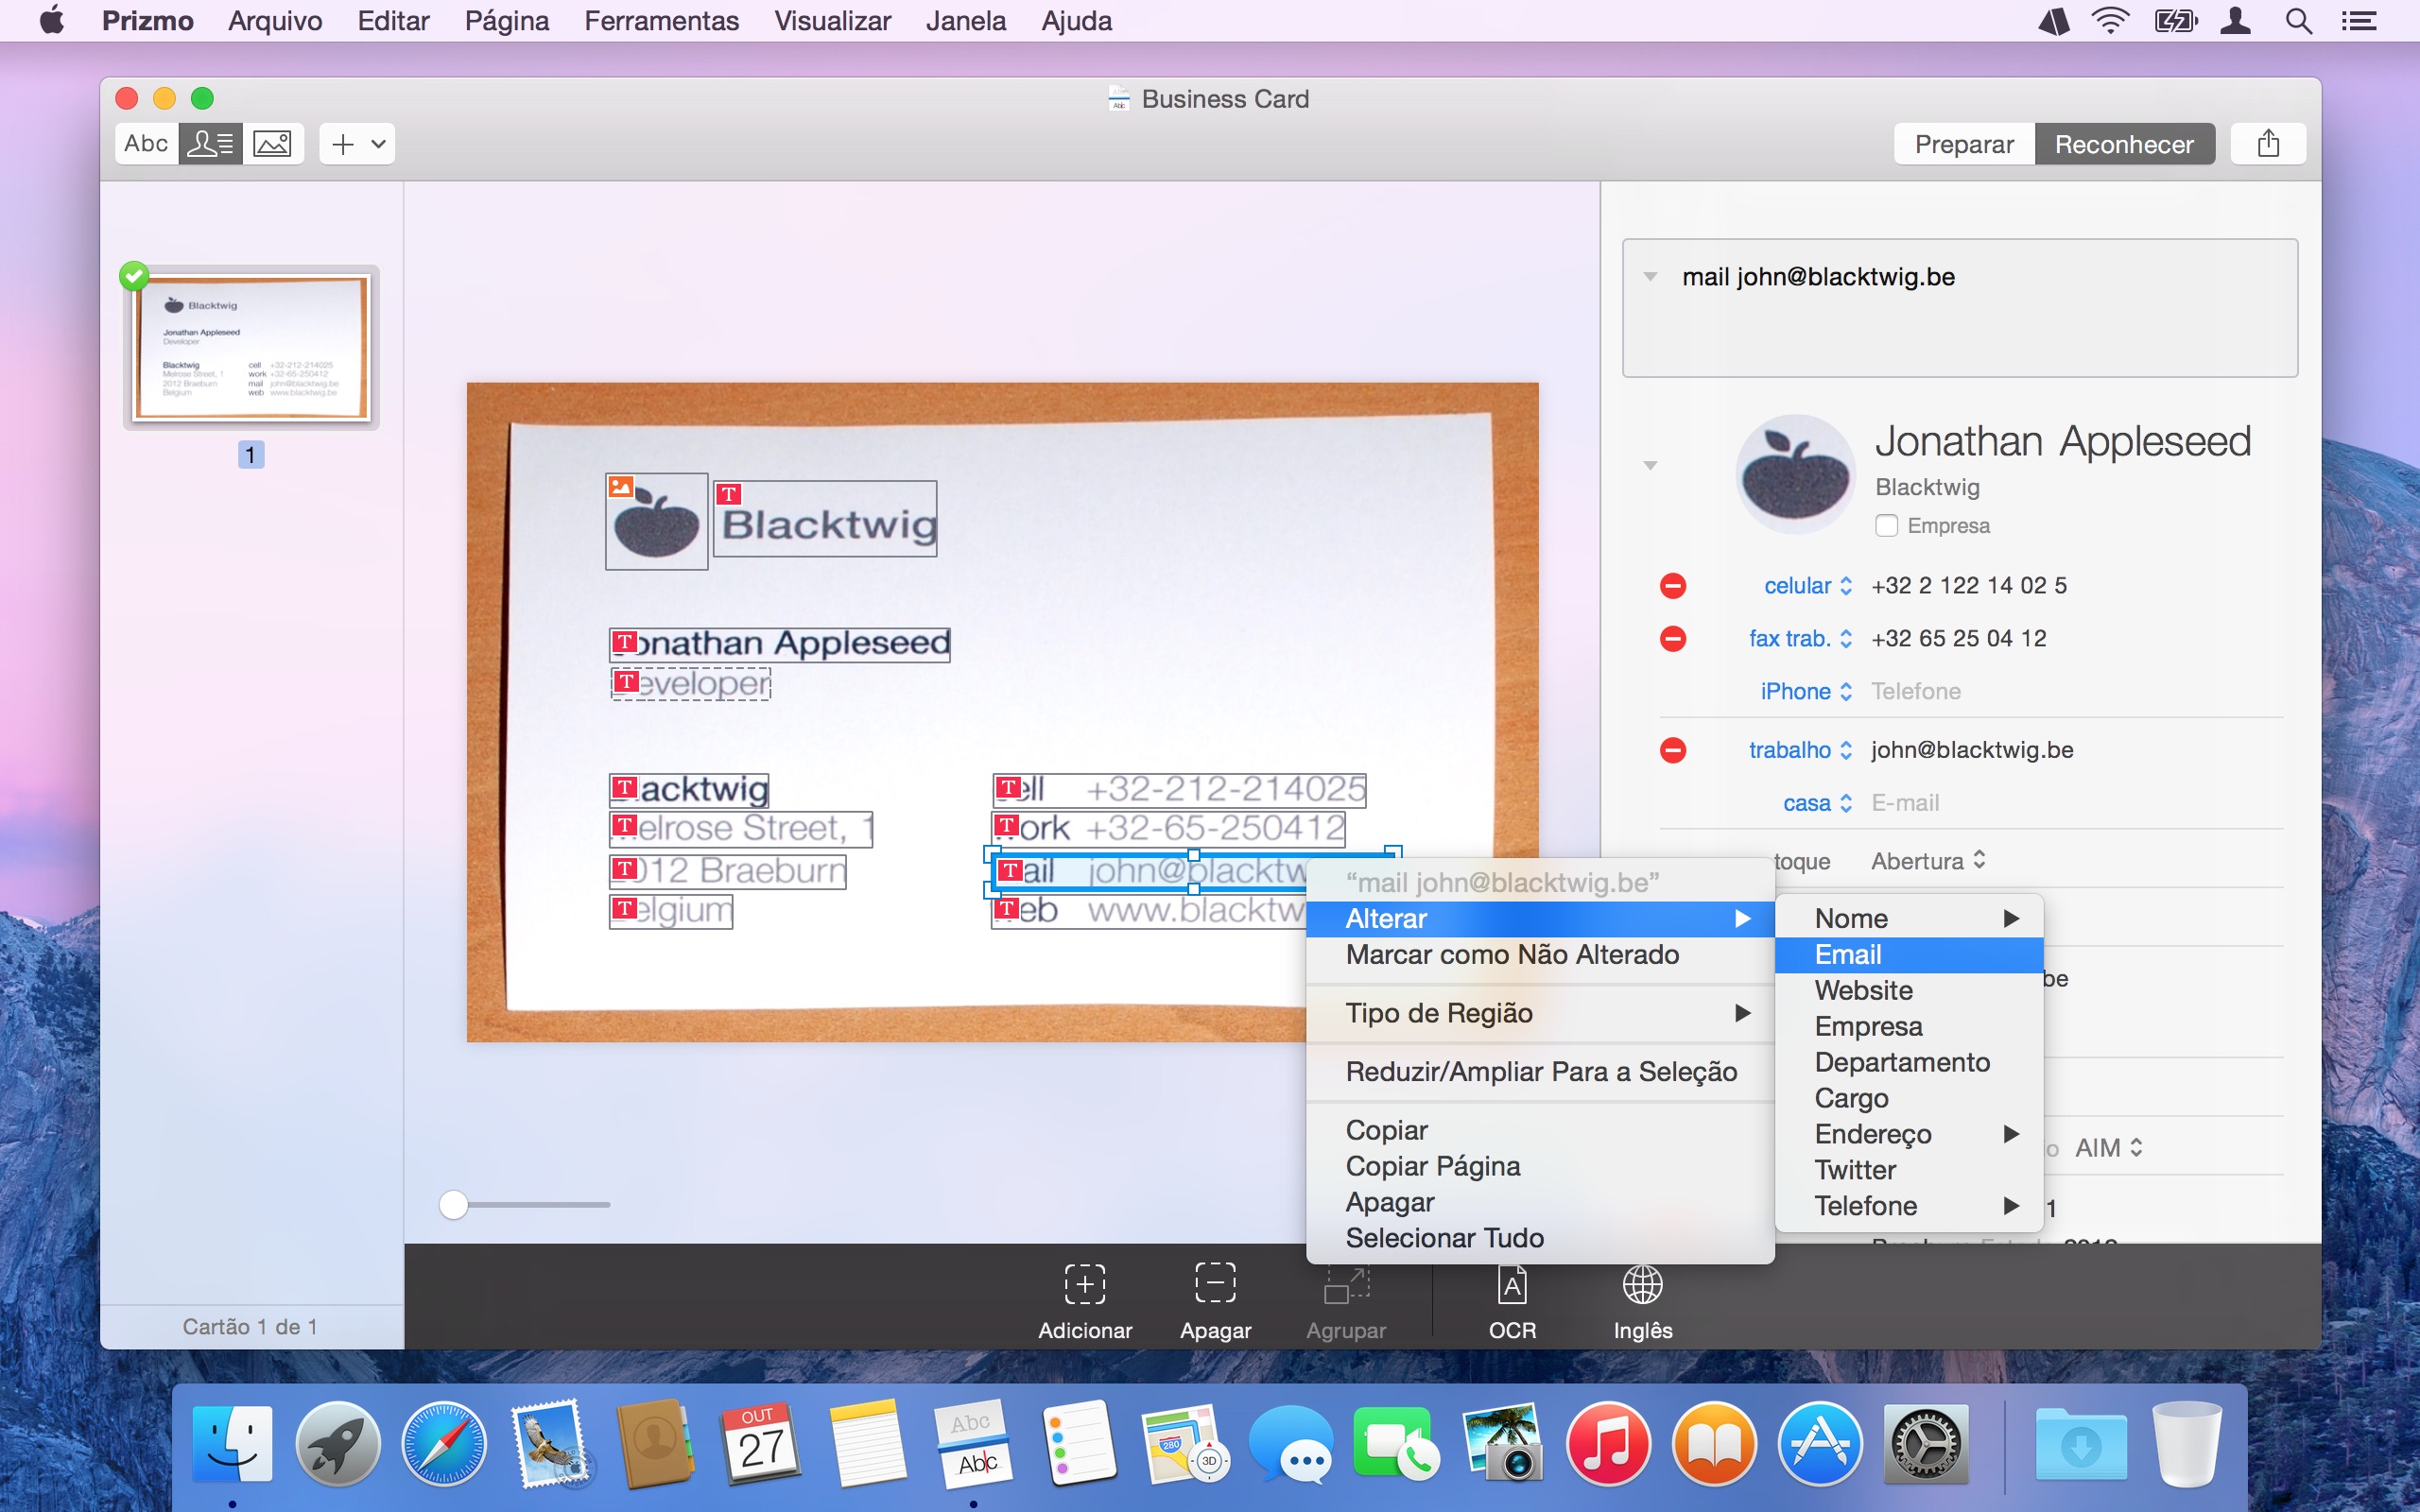Open dropdown arrow next to plus button
Image resolution: width=2420 pixels, height=1512 pixels.
tap(379, 144)
